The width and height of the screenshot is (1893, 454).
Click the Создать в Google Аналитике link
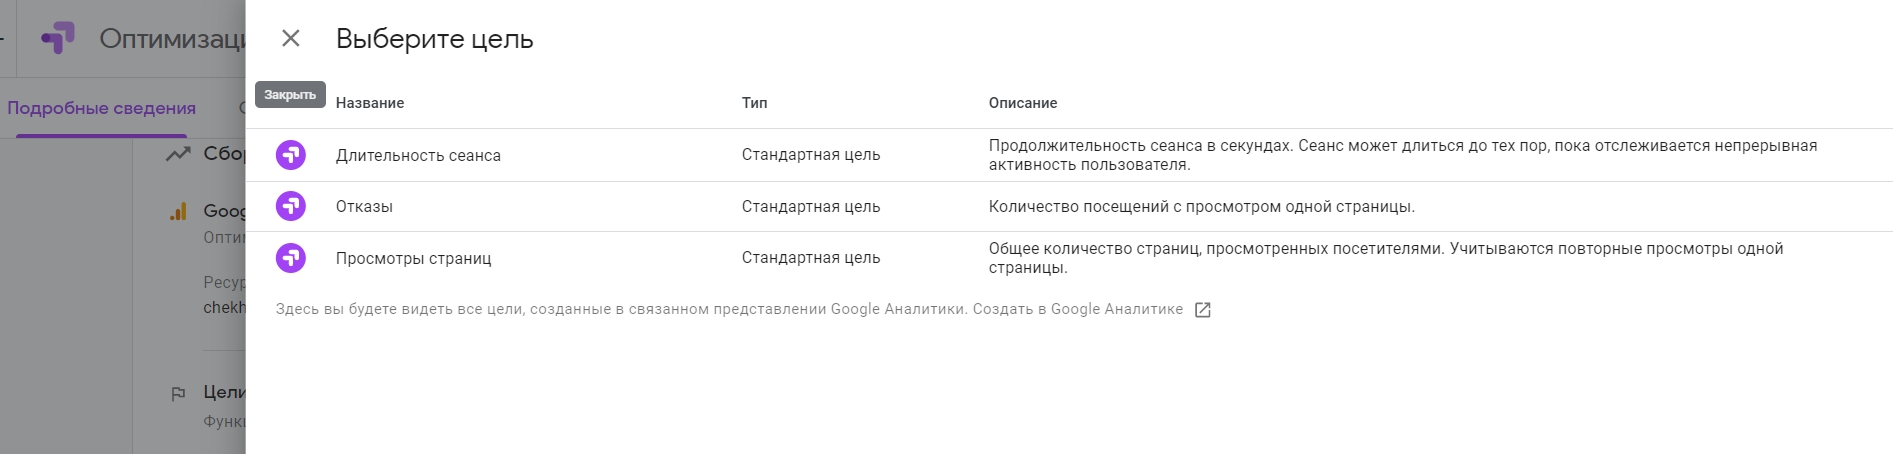tap(1077, 309)
